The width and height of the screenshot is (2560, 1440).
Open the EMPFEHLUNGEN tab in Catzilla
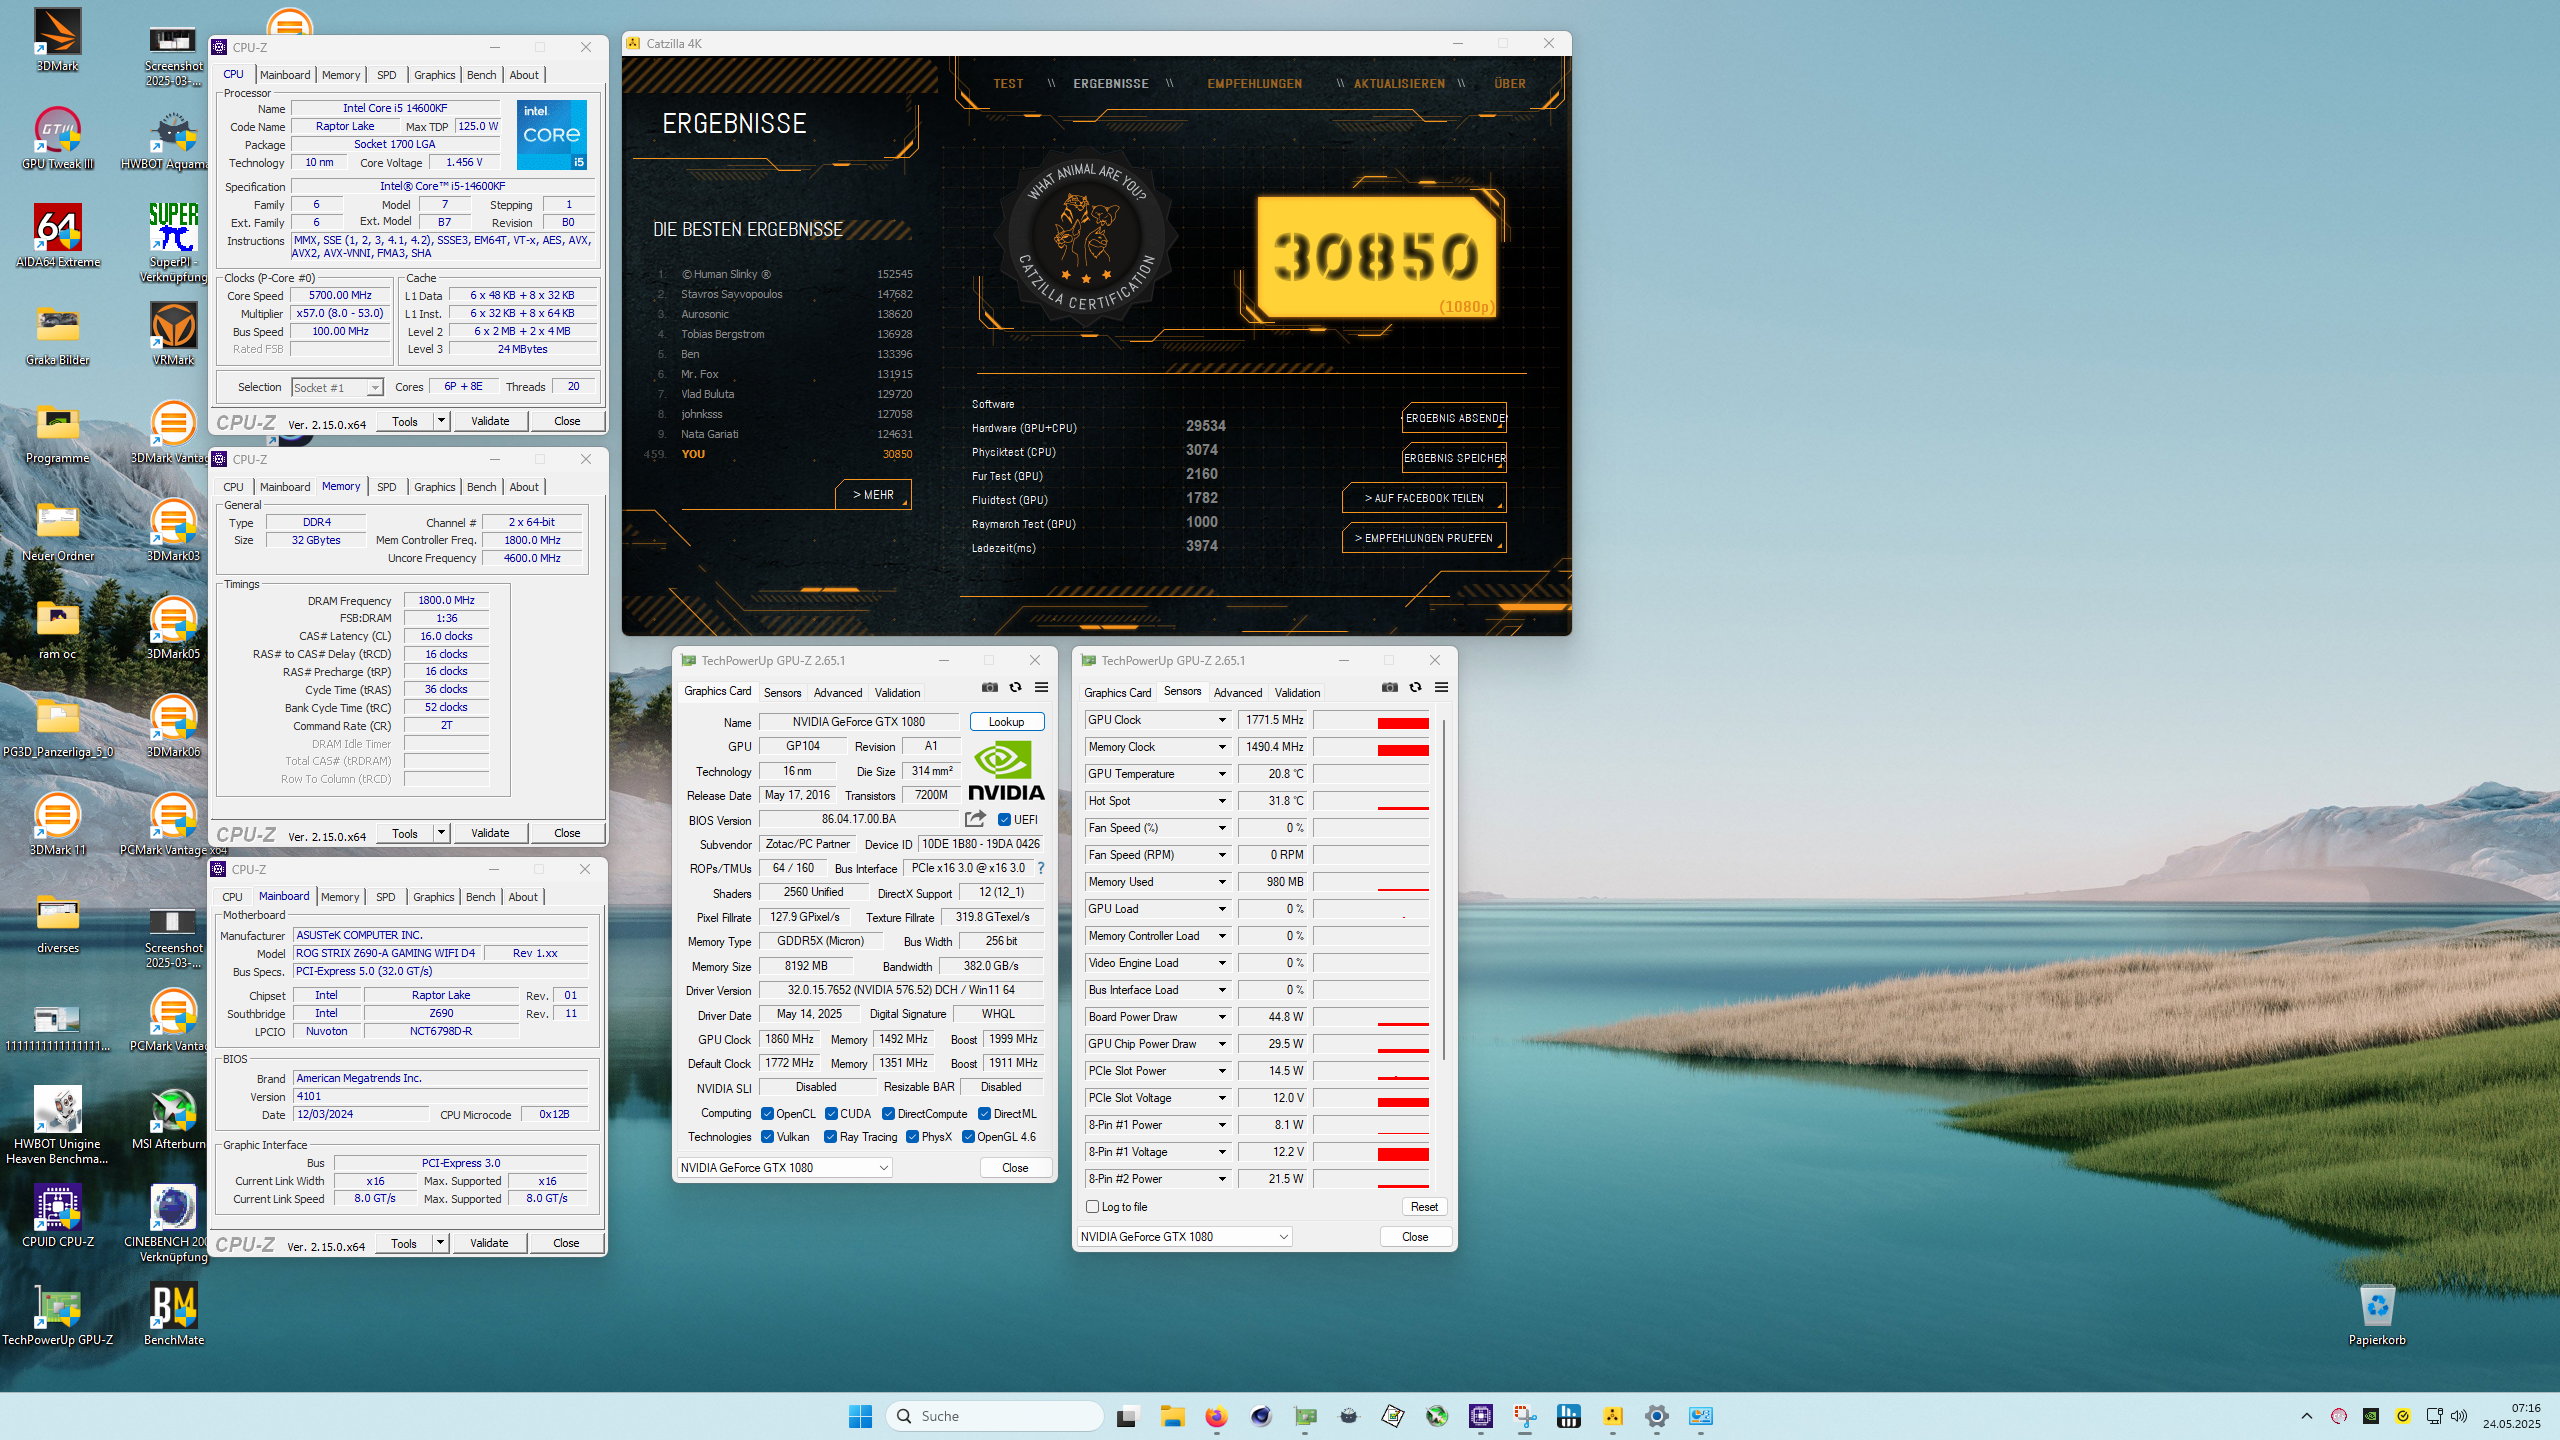1254,84
